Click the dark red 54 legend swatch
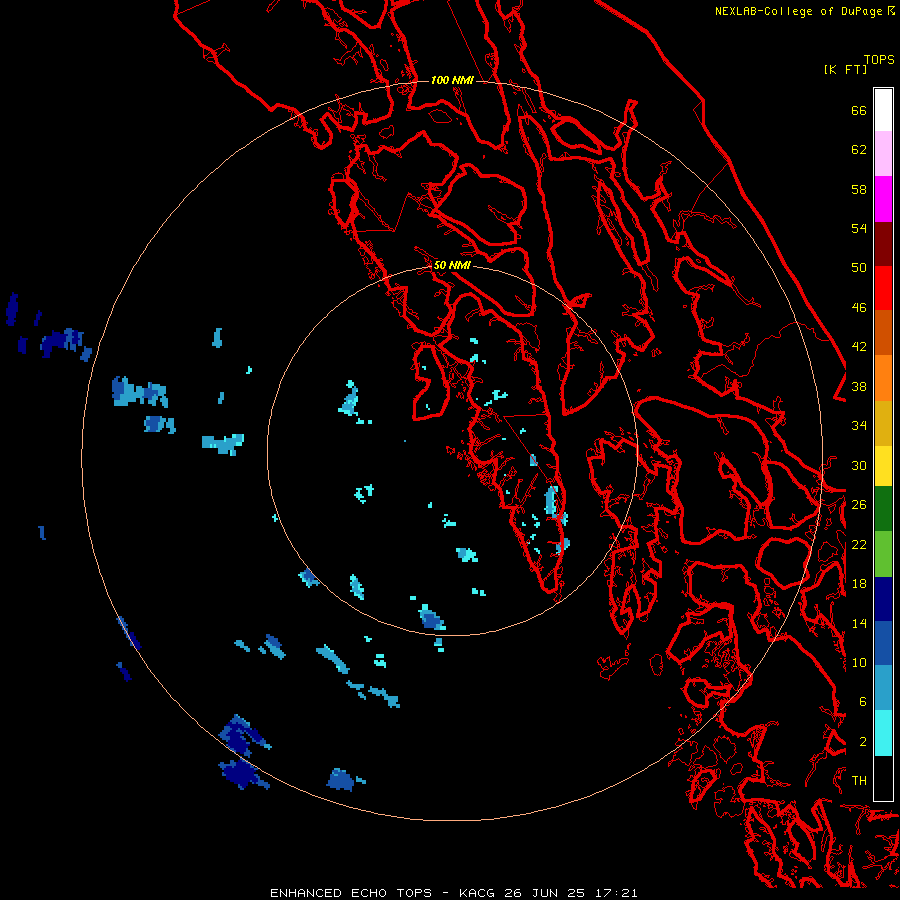 coord(883,243)
